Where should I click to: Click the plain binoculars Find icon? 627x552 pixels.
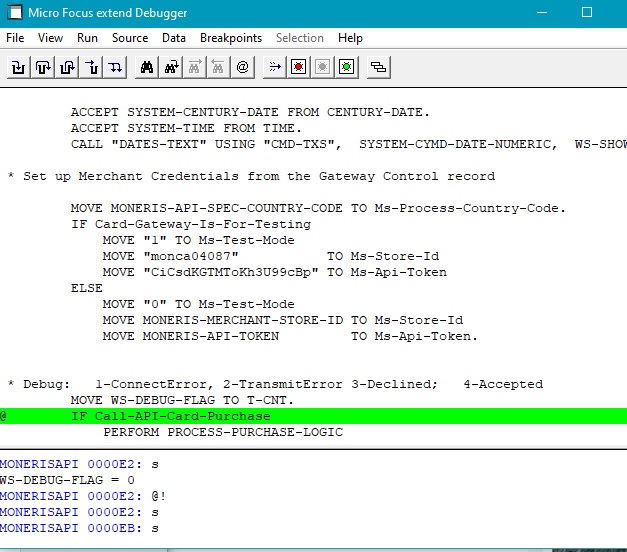[147, 67]
